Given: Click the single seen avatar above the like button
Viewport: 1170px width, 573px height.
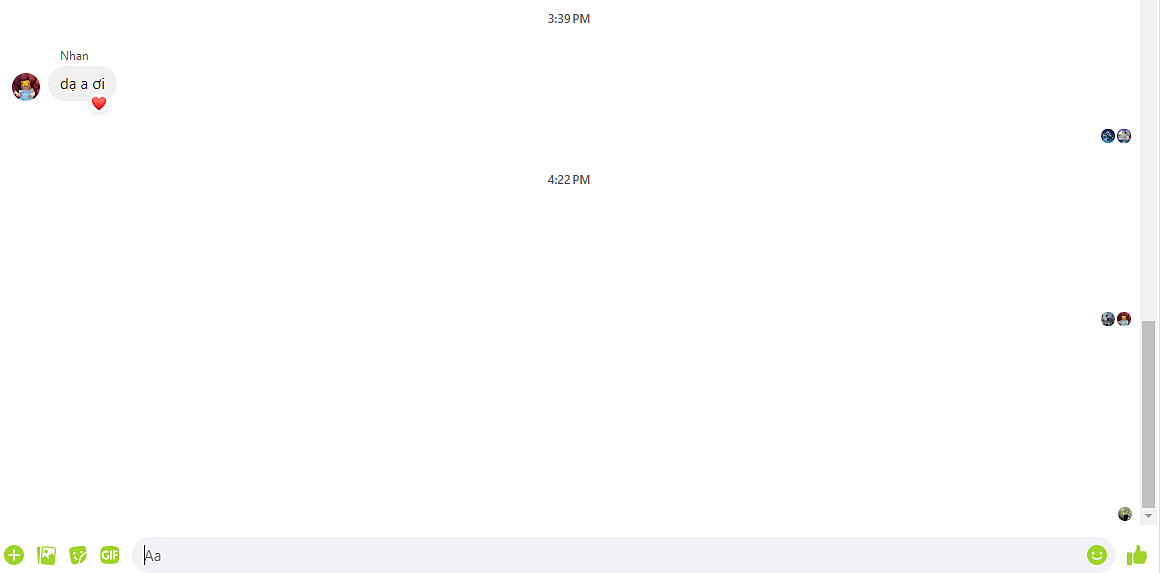Looking at the screenshot, I should coord(1124,513).
